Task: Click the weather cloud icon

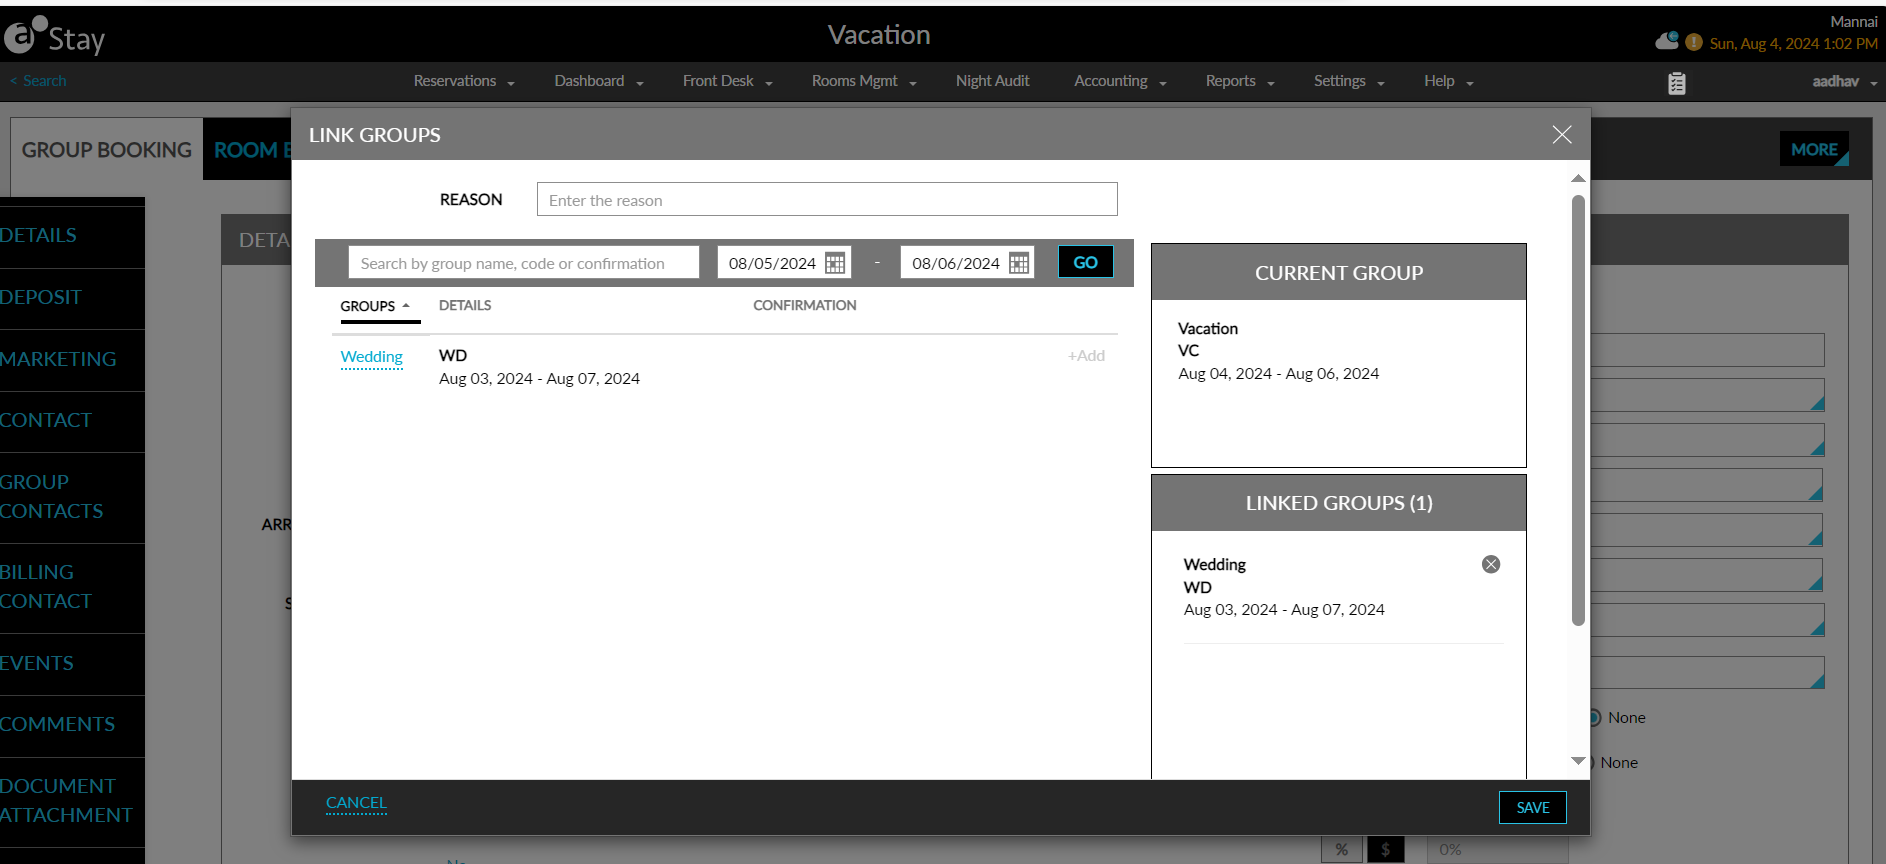Action: [1667, 41]
